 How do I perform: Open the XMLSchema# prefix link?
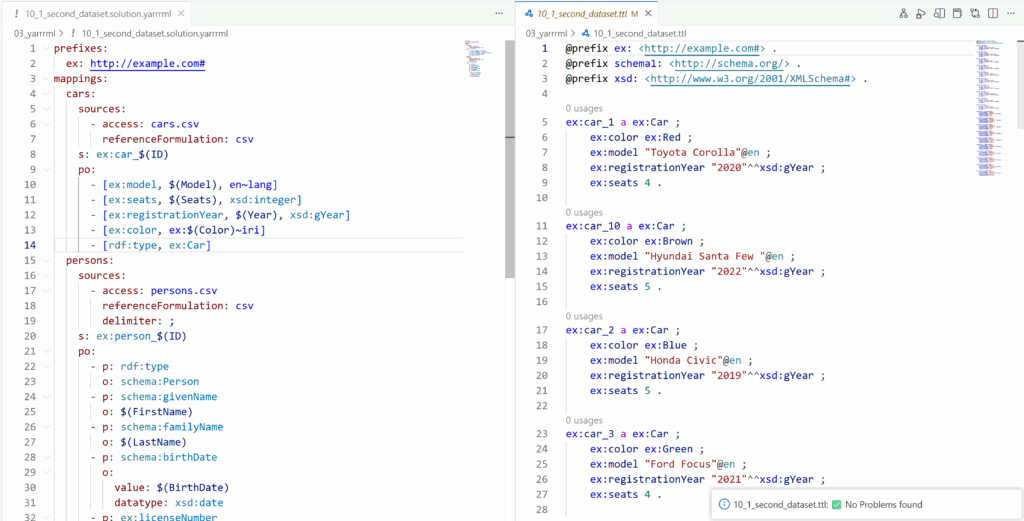(750, 79)
